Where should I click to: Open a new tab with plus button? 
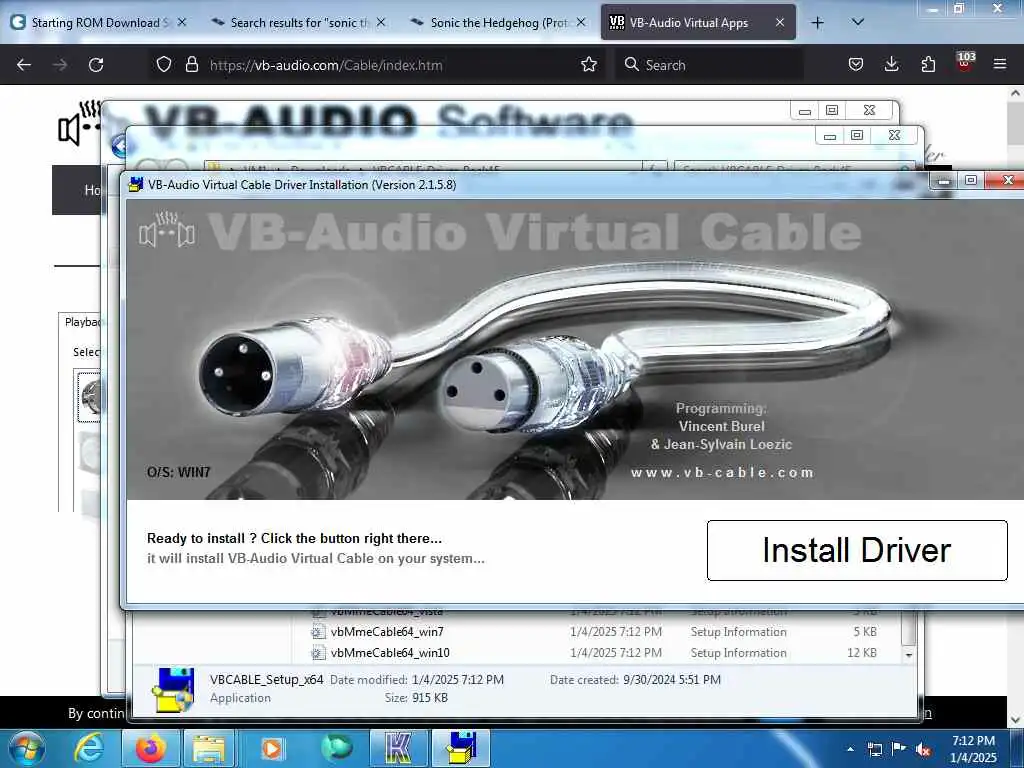817,23
